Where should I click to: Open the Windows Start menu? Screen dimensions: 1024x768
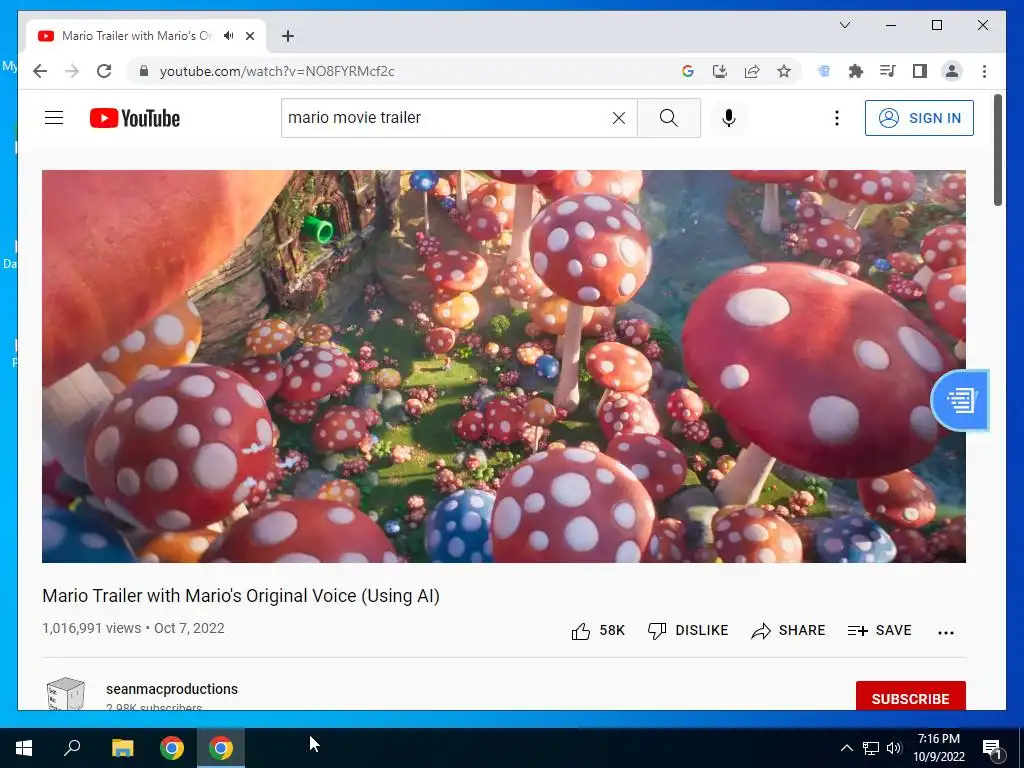(24, 748)
